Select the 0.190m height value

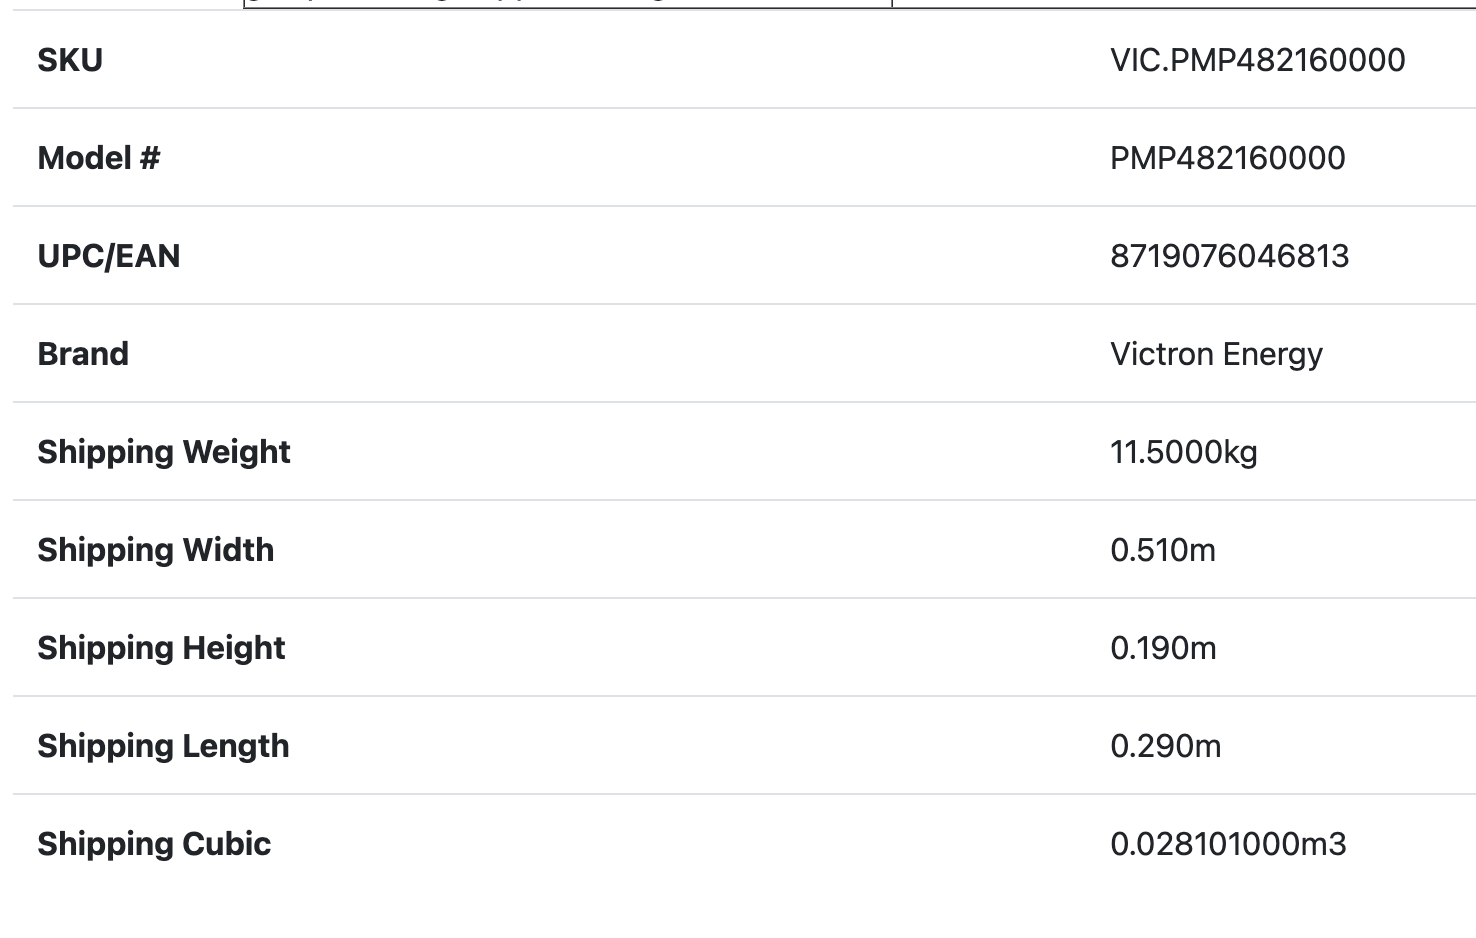[x=1163, y=648]
